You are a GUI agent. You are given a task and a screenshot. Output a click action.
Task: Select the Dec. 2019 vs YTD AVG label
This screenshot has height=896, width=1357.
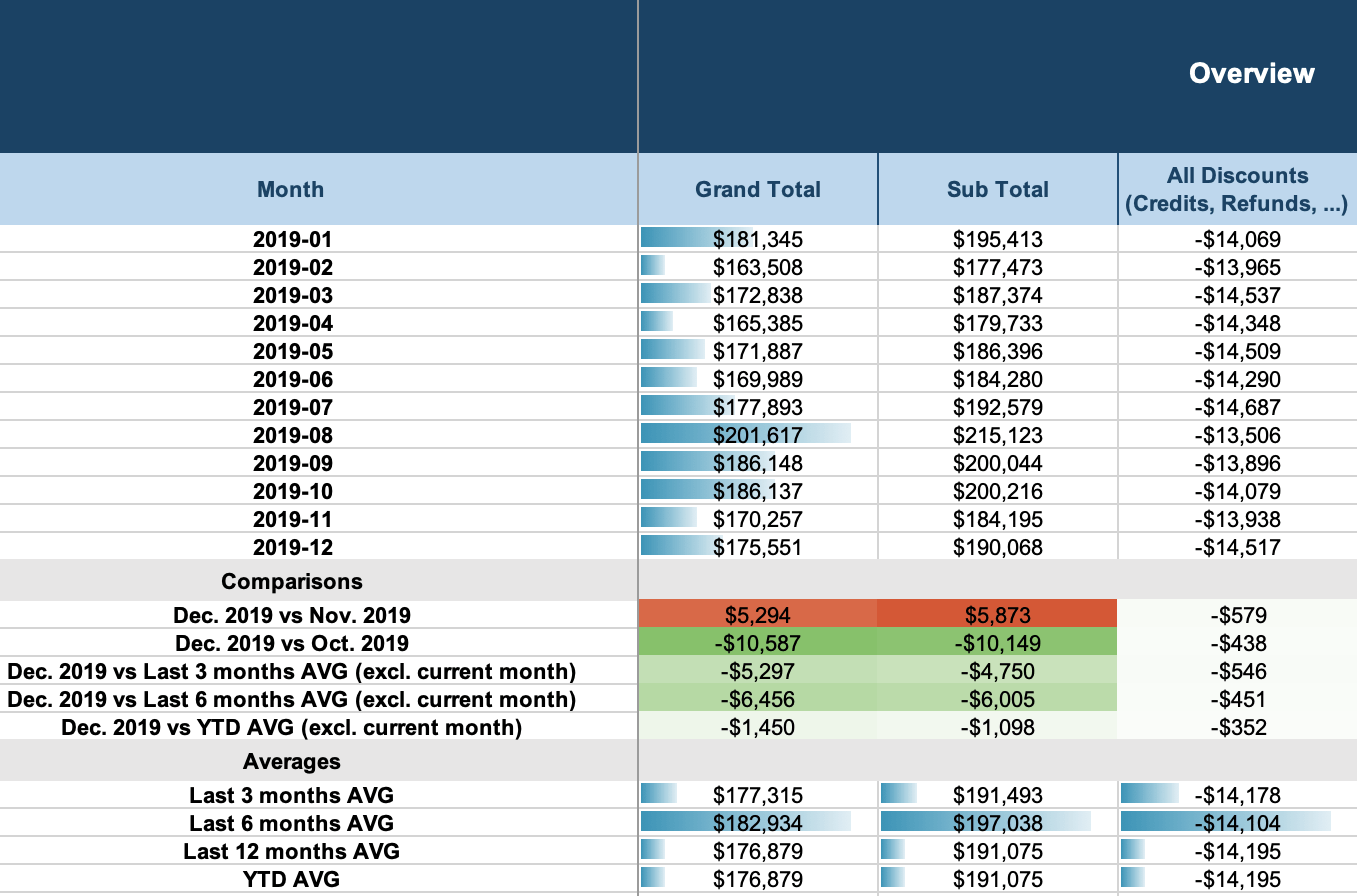[292, 727]
